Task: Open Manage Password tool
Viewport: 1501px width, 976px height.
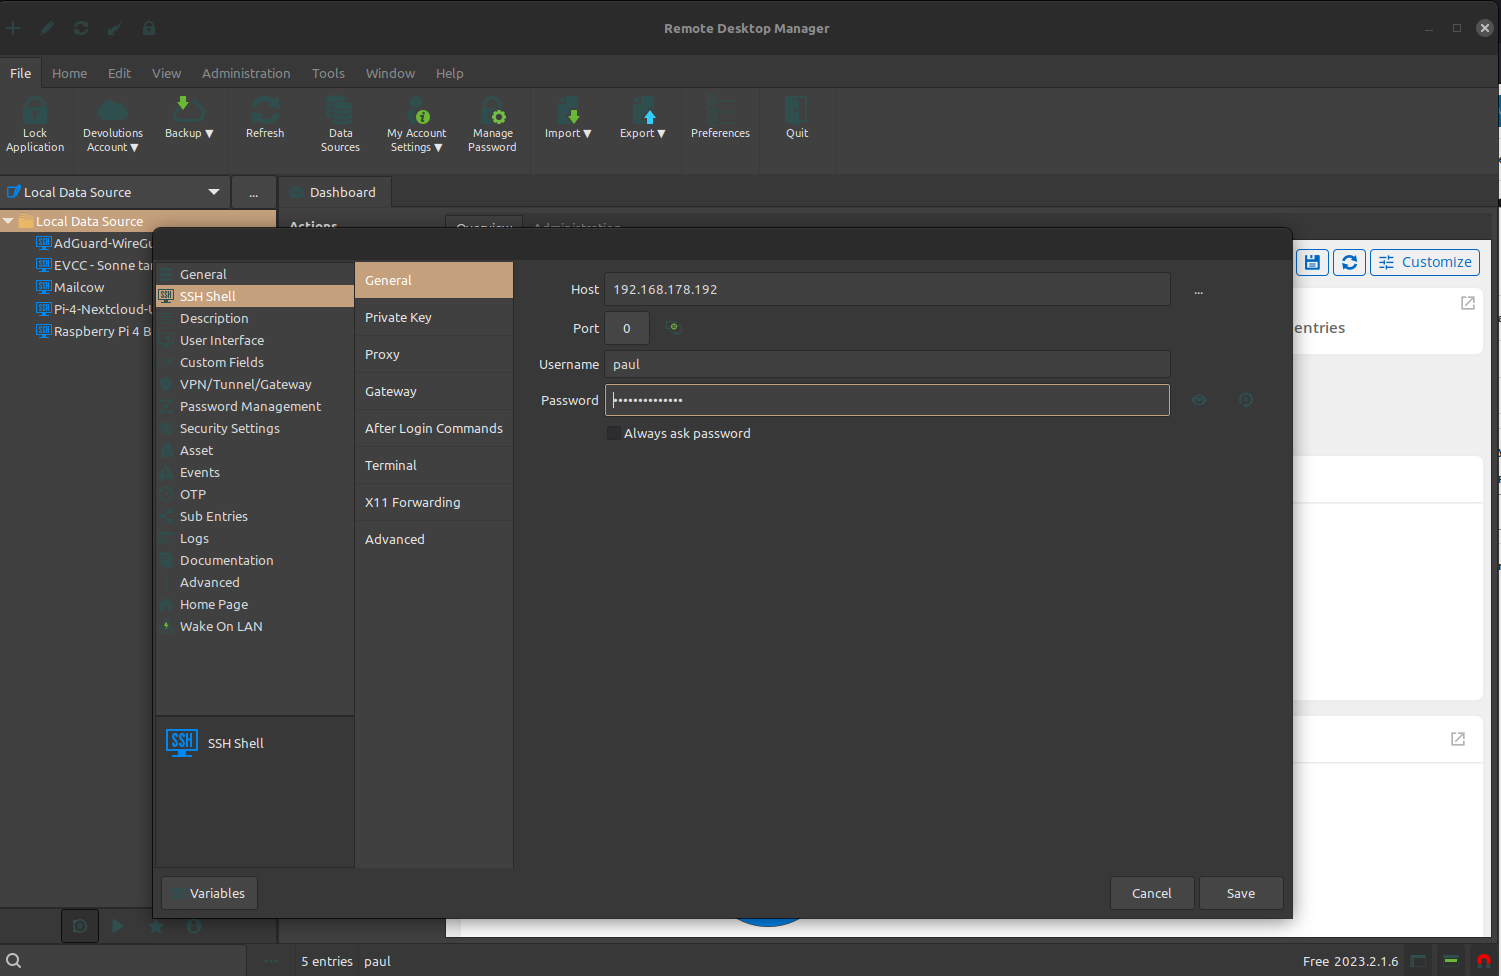Action: [x=492, y=111]
